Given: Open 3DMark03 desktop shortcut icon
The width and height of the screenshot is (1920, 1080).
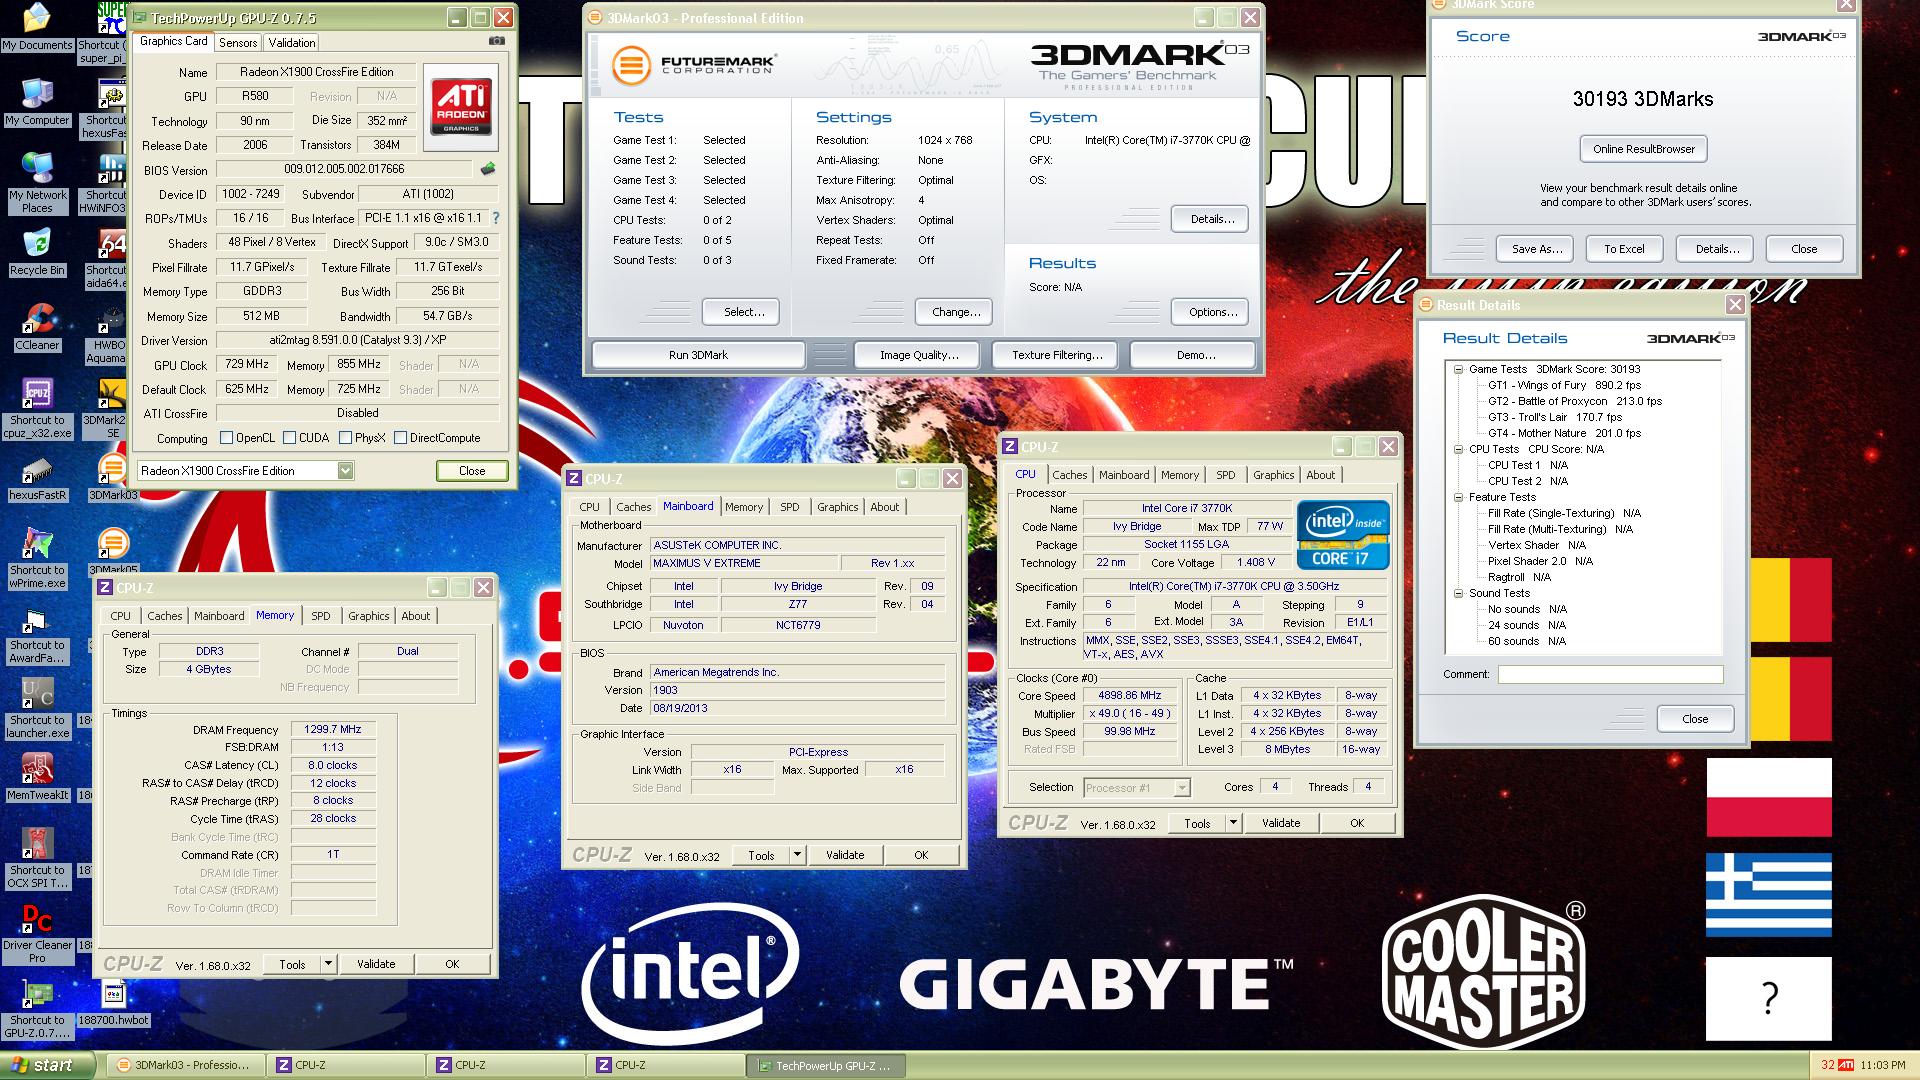Looking at the screenshot, I should point(113,477).
